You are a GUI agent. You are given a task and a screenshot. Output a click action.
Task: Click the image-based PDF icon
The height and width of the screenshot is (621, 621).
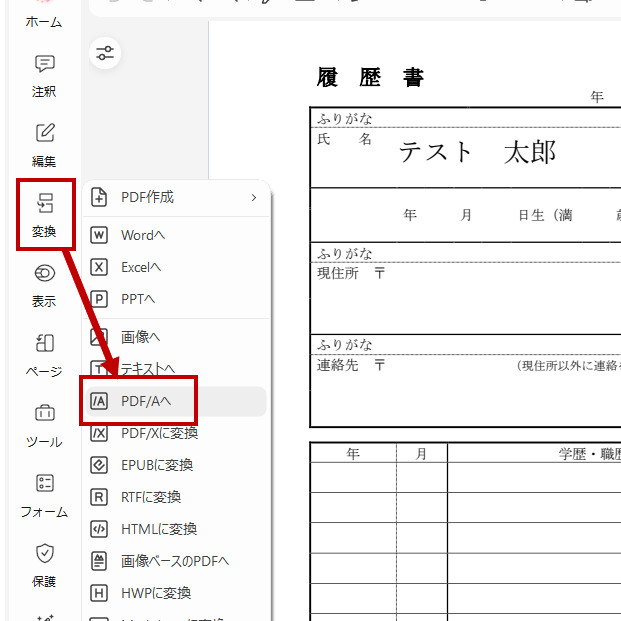(x=99, y=561)
